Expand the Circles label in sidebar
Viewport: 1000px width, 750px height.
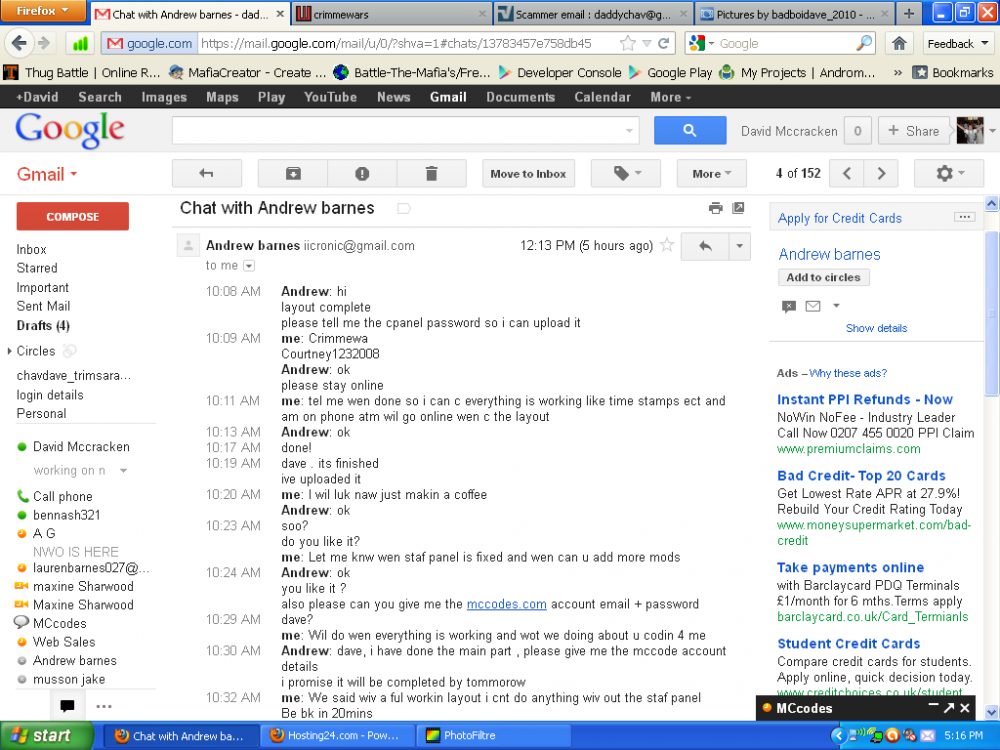10,351
